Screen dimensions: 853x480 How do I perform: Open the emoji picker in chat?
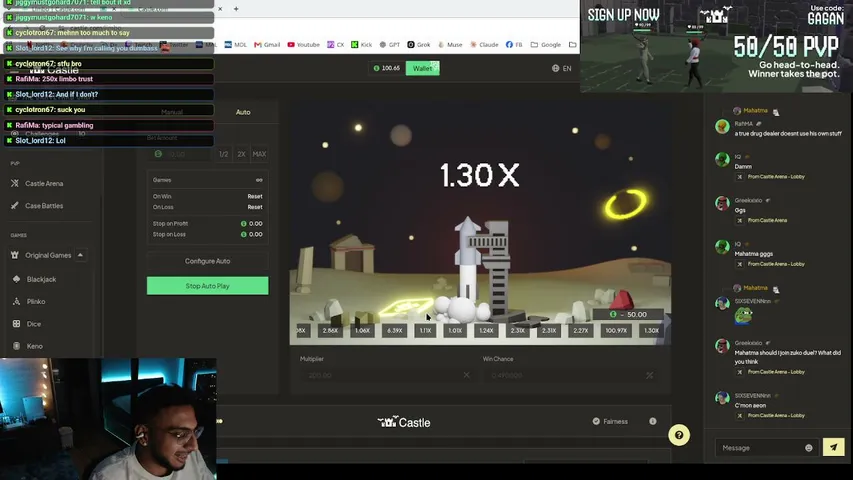point(809,448)
